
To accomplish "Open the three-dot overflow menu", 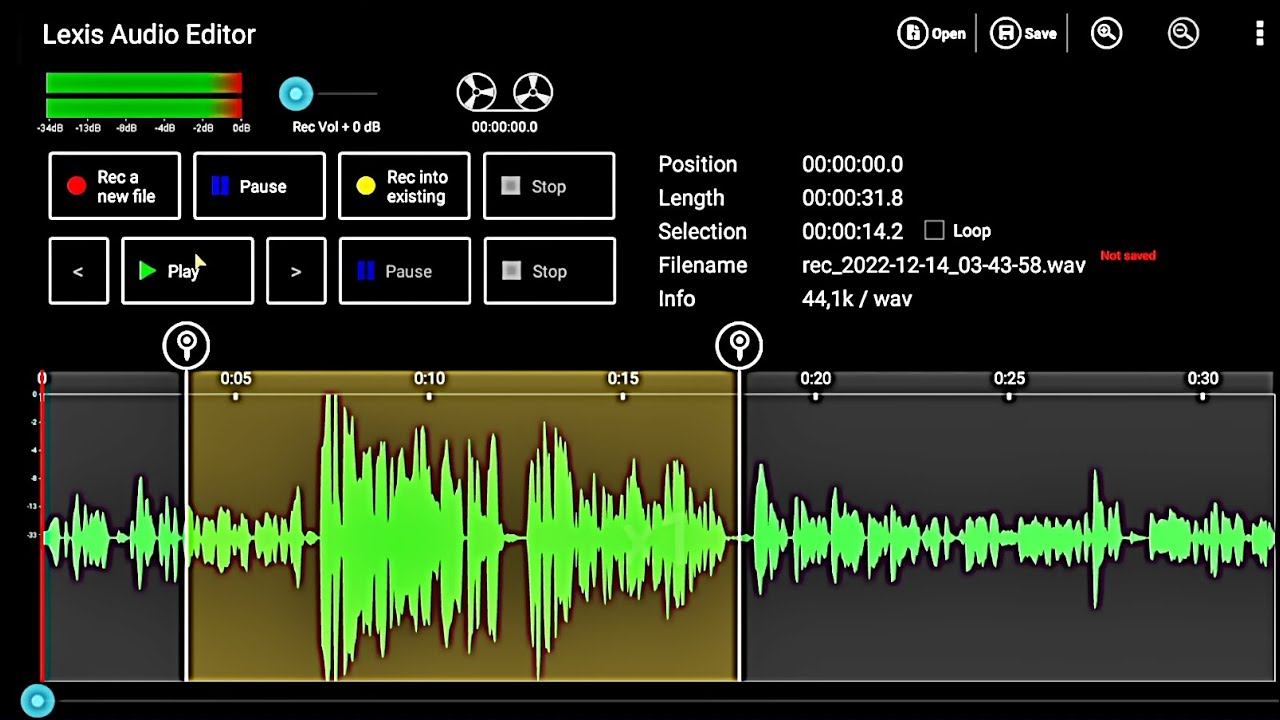I will (x=1259, y=33).
